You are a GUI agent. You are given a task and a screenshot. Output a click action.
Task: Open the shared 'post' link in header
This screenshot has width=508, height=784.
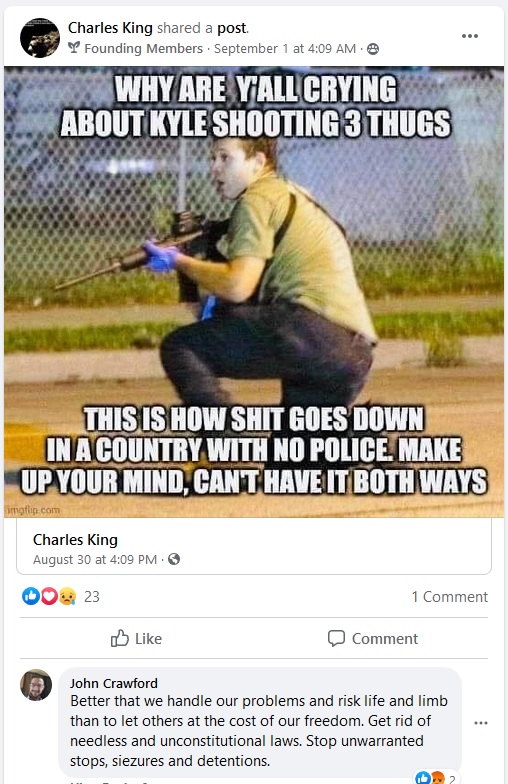[x=232, y=28]
